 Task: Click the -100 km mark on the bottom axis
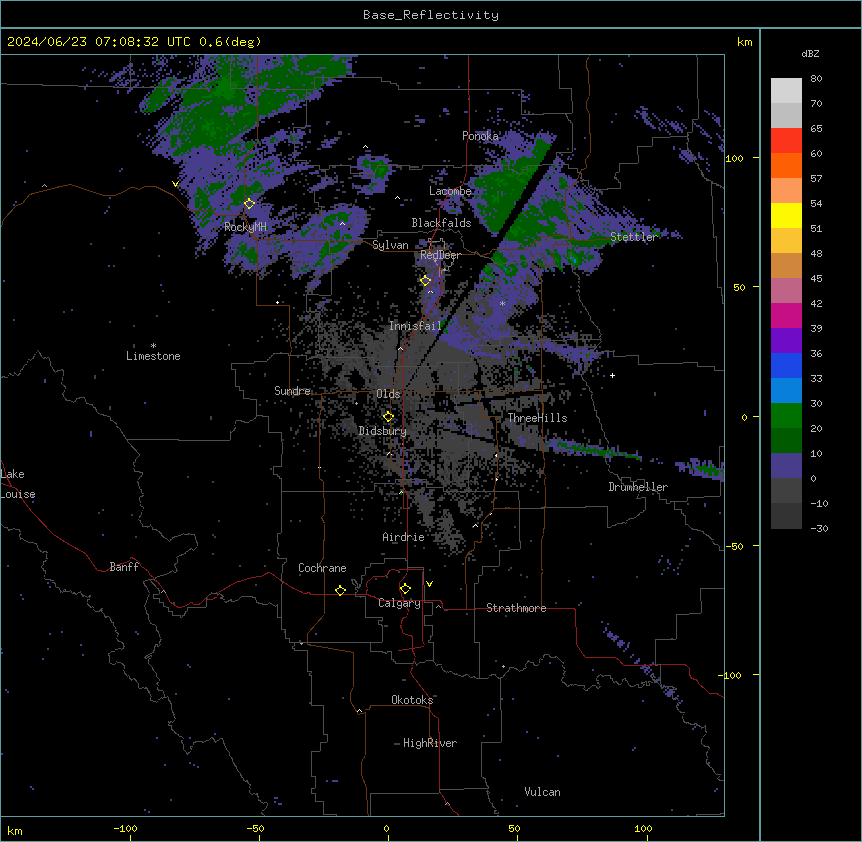[x=125, y=828]
